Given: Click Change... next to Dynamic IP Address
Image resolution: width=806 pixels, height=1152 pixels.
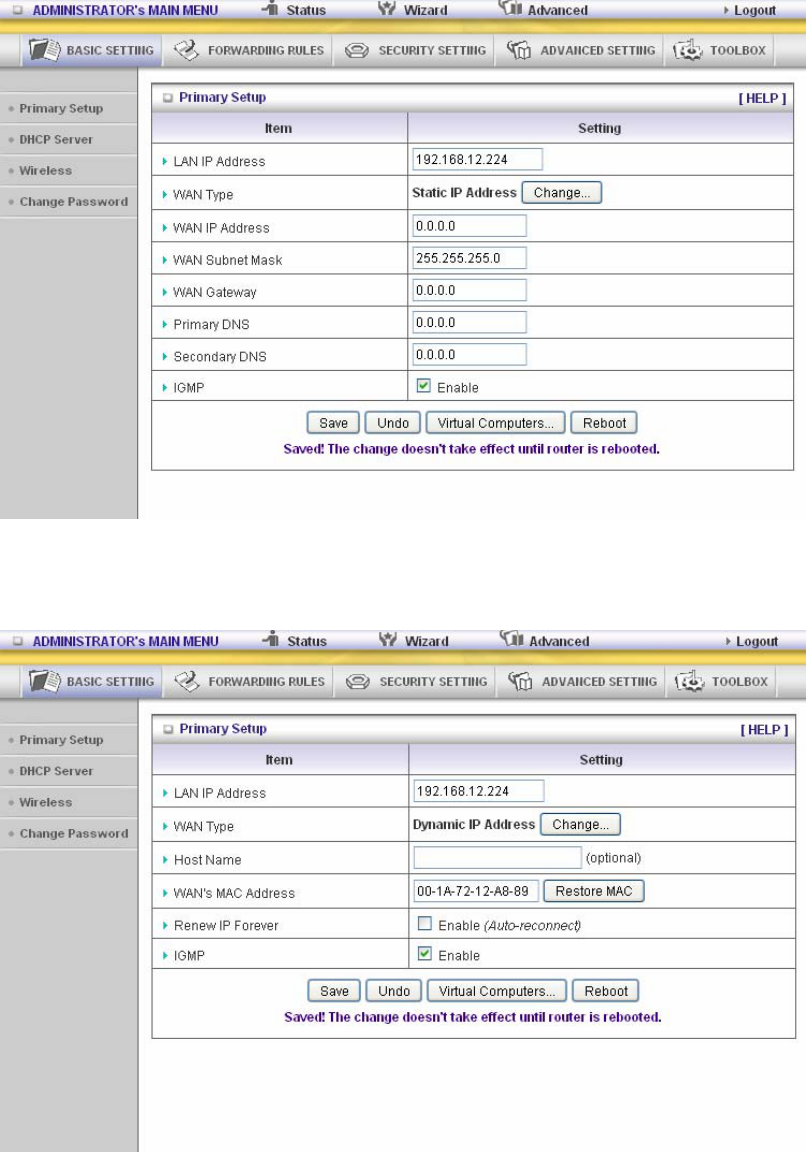Looking at the screenshot, I should pyautogui.click(x=580, y=824).
